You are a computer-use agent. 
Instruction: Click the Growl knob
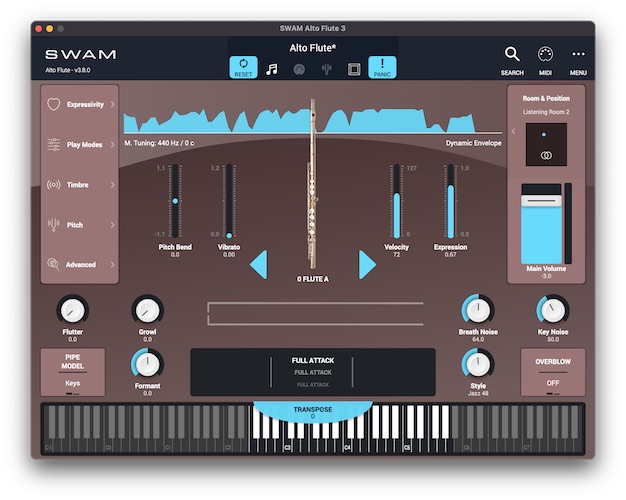pos(147,310)
